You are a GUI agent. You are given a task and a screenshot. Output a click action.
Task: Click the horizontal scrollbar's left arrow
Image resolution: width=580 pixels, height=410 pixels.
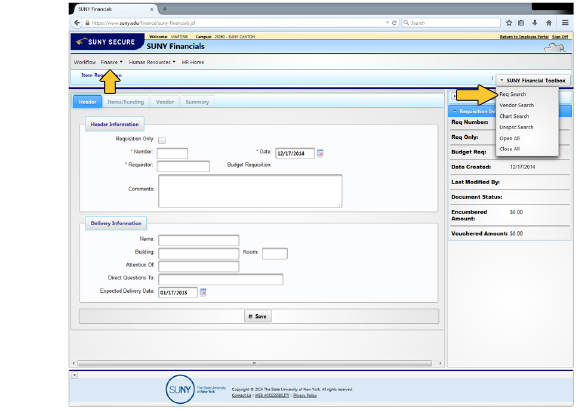pyautogui.click(x=74, y=363)
